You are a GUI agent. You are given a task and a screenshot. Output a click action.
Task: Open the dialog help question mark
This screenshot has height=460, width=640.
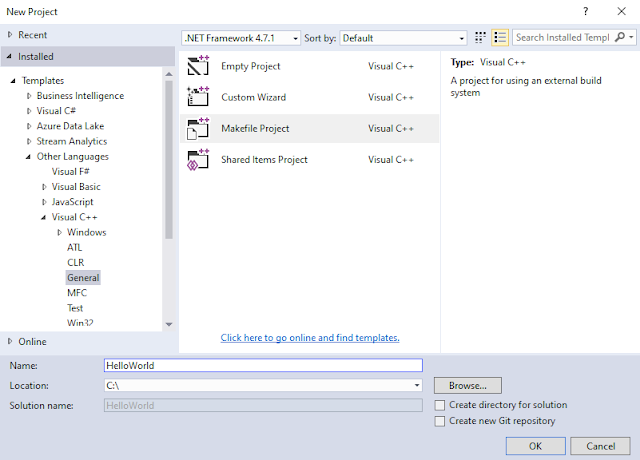coord(586,11)
